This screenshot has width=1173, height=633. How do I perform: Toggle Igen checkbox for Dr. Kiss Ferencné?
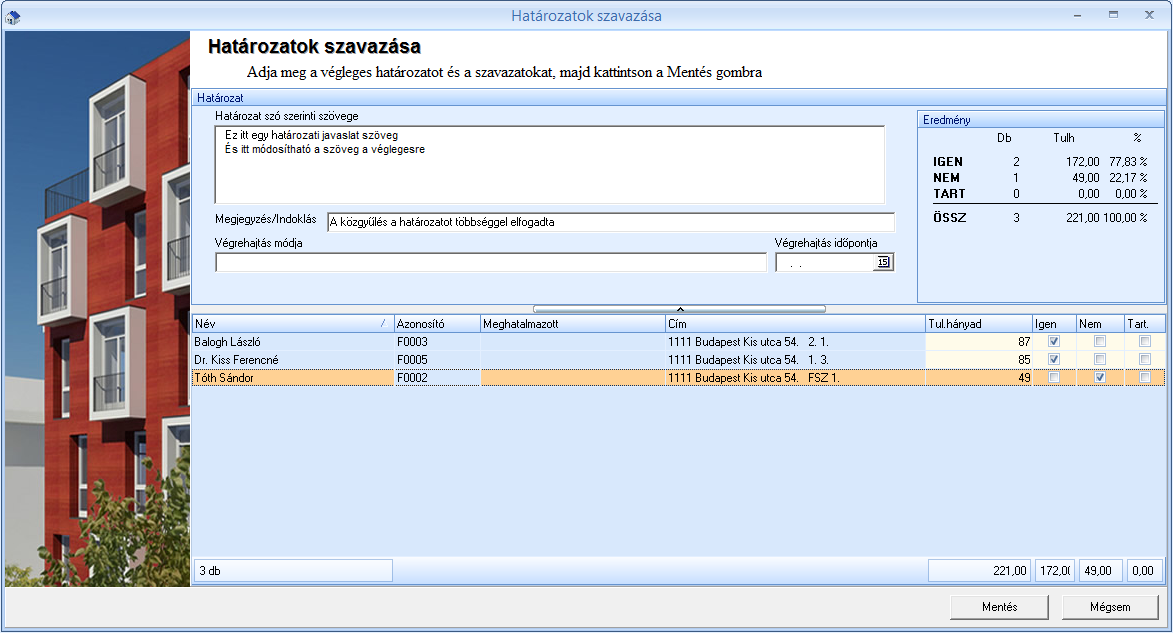[x=1054, y=359]
